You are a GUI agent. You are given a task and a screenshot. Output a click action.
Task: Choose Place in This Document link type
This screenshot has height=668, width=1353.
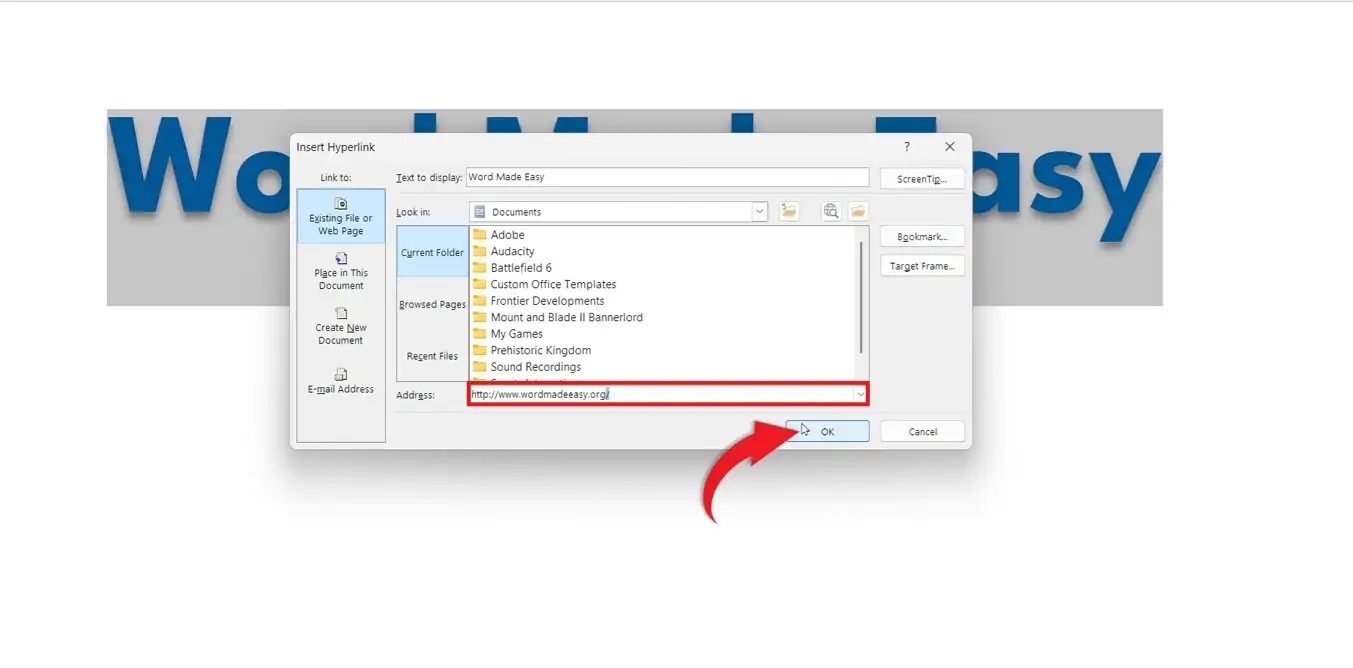pos(341,271)
